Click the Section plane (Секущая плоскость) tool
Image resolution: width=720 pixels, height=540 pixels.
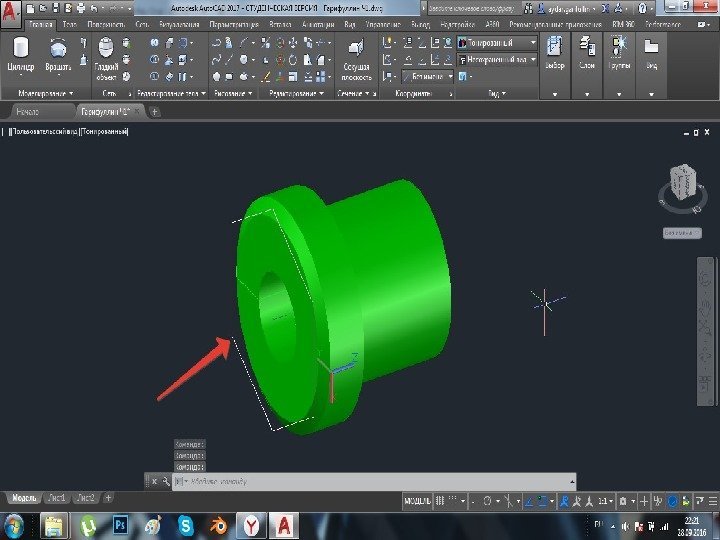(355, 57)
